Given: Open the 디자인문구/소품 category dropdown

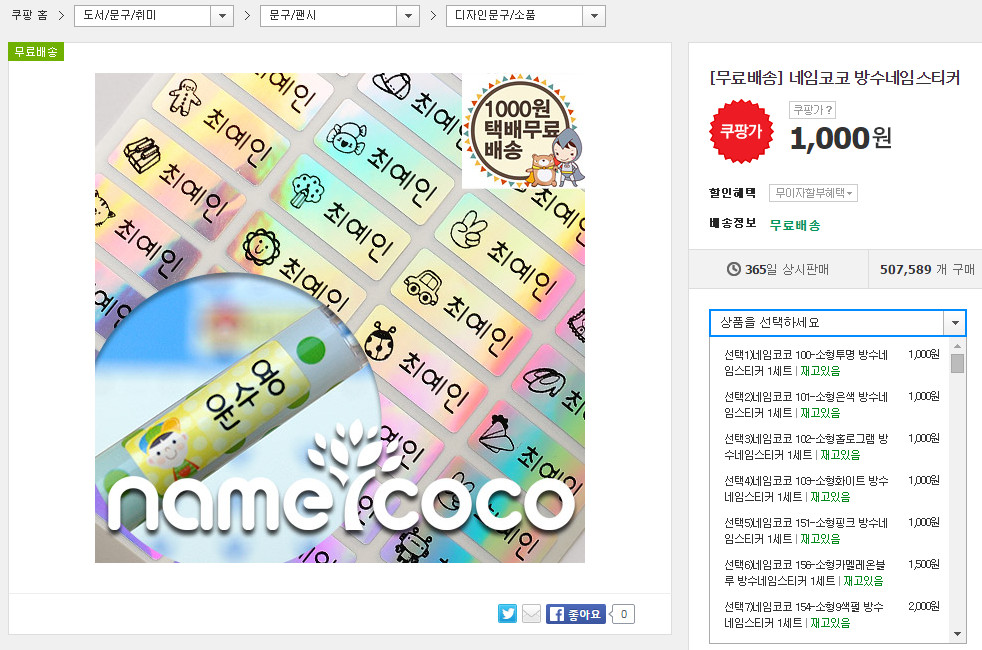Looking at the screenshot, I should 594,16.
